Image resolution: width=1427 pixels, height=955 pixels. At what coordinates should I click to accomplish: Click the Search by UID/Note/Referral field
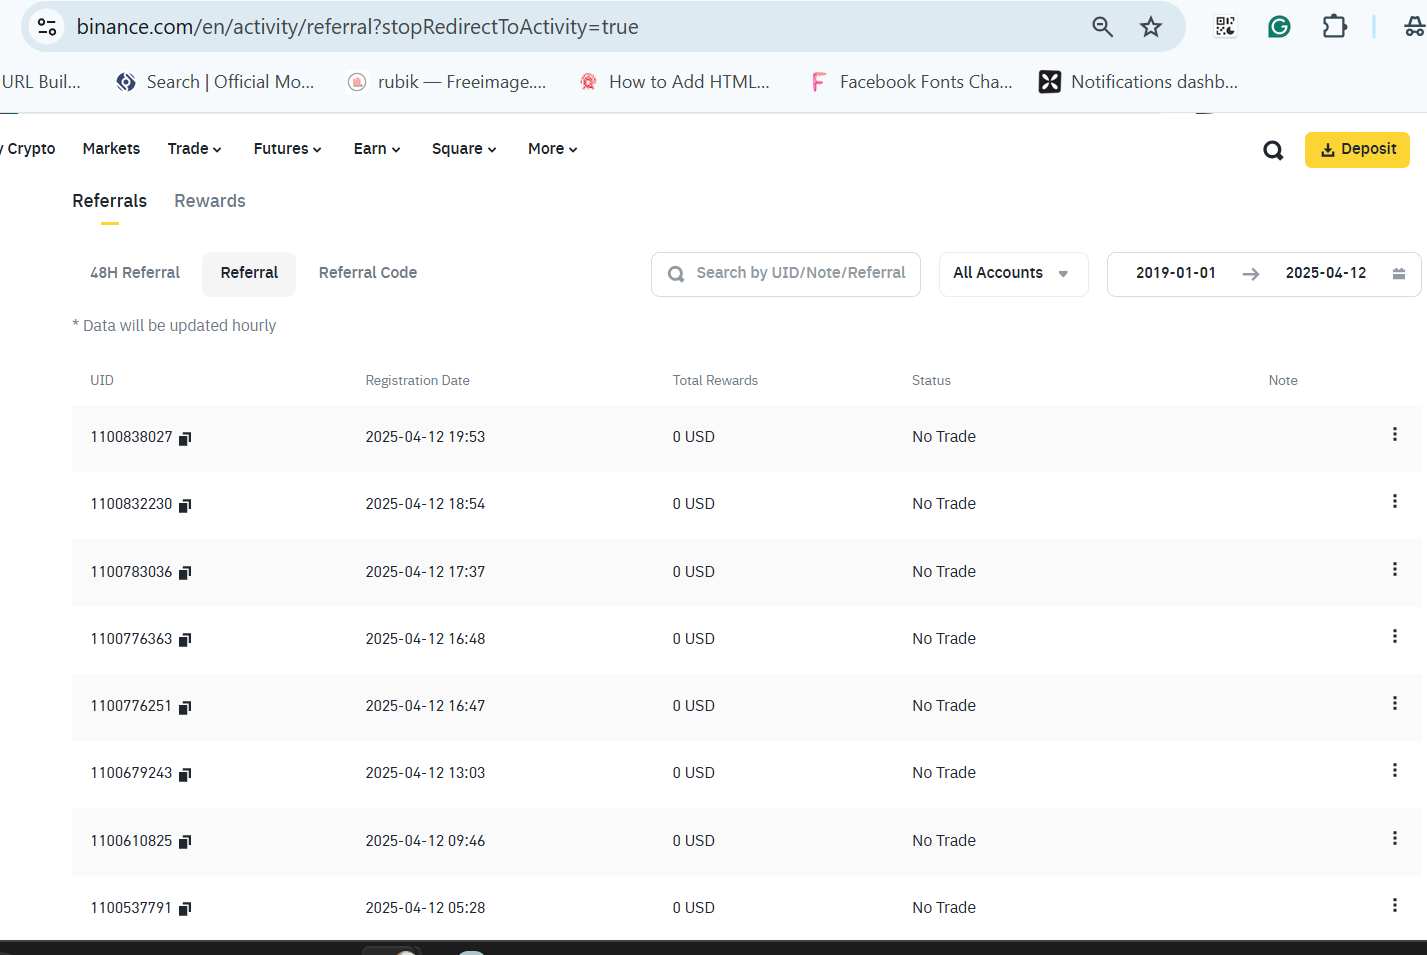(x=786, y=274)
